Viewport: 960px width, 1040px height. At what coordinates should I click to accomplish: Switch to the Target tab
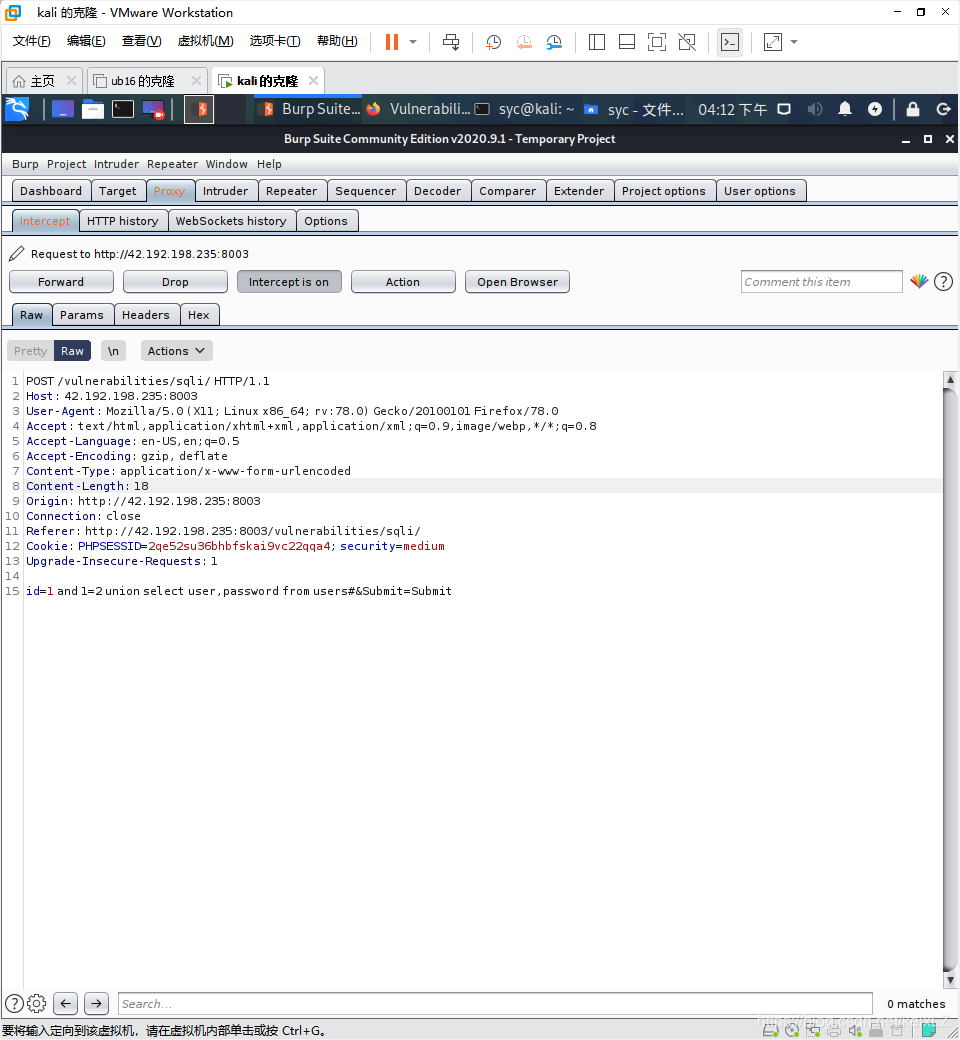pyautogui.click(x=117, y=191)
